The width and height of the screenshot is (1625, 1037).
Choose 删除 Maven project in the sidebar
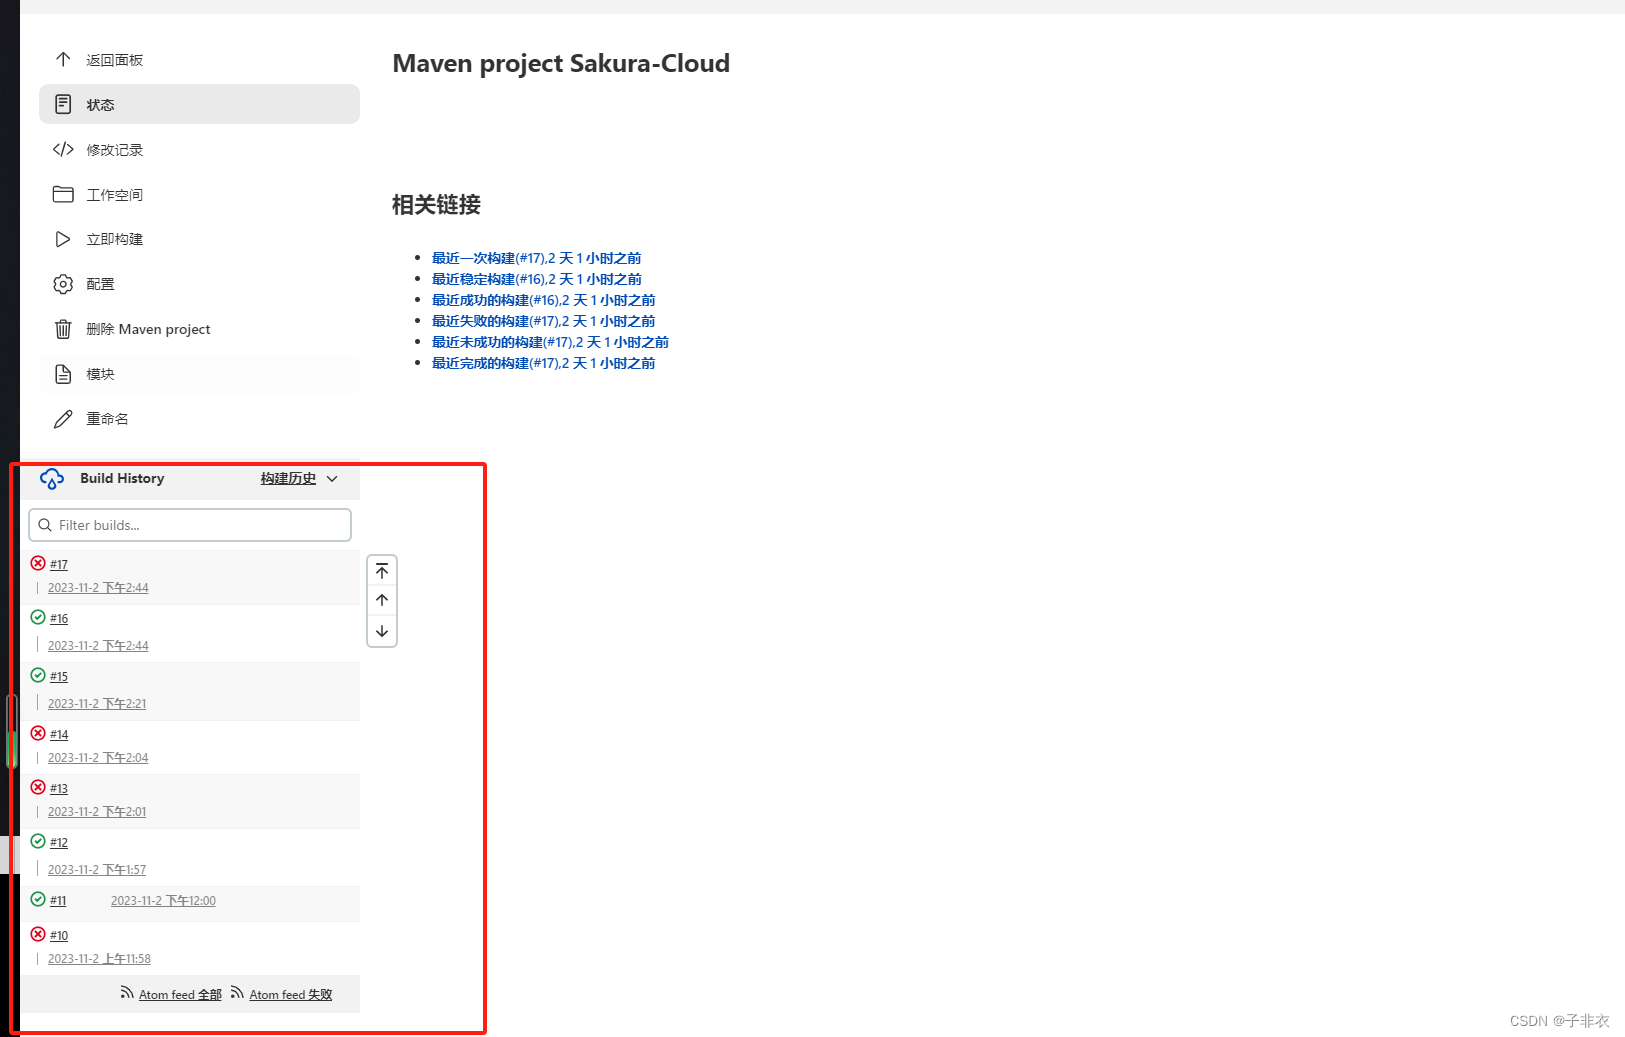tap(199, 329)
